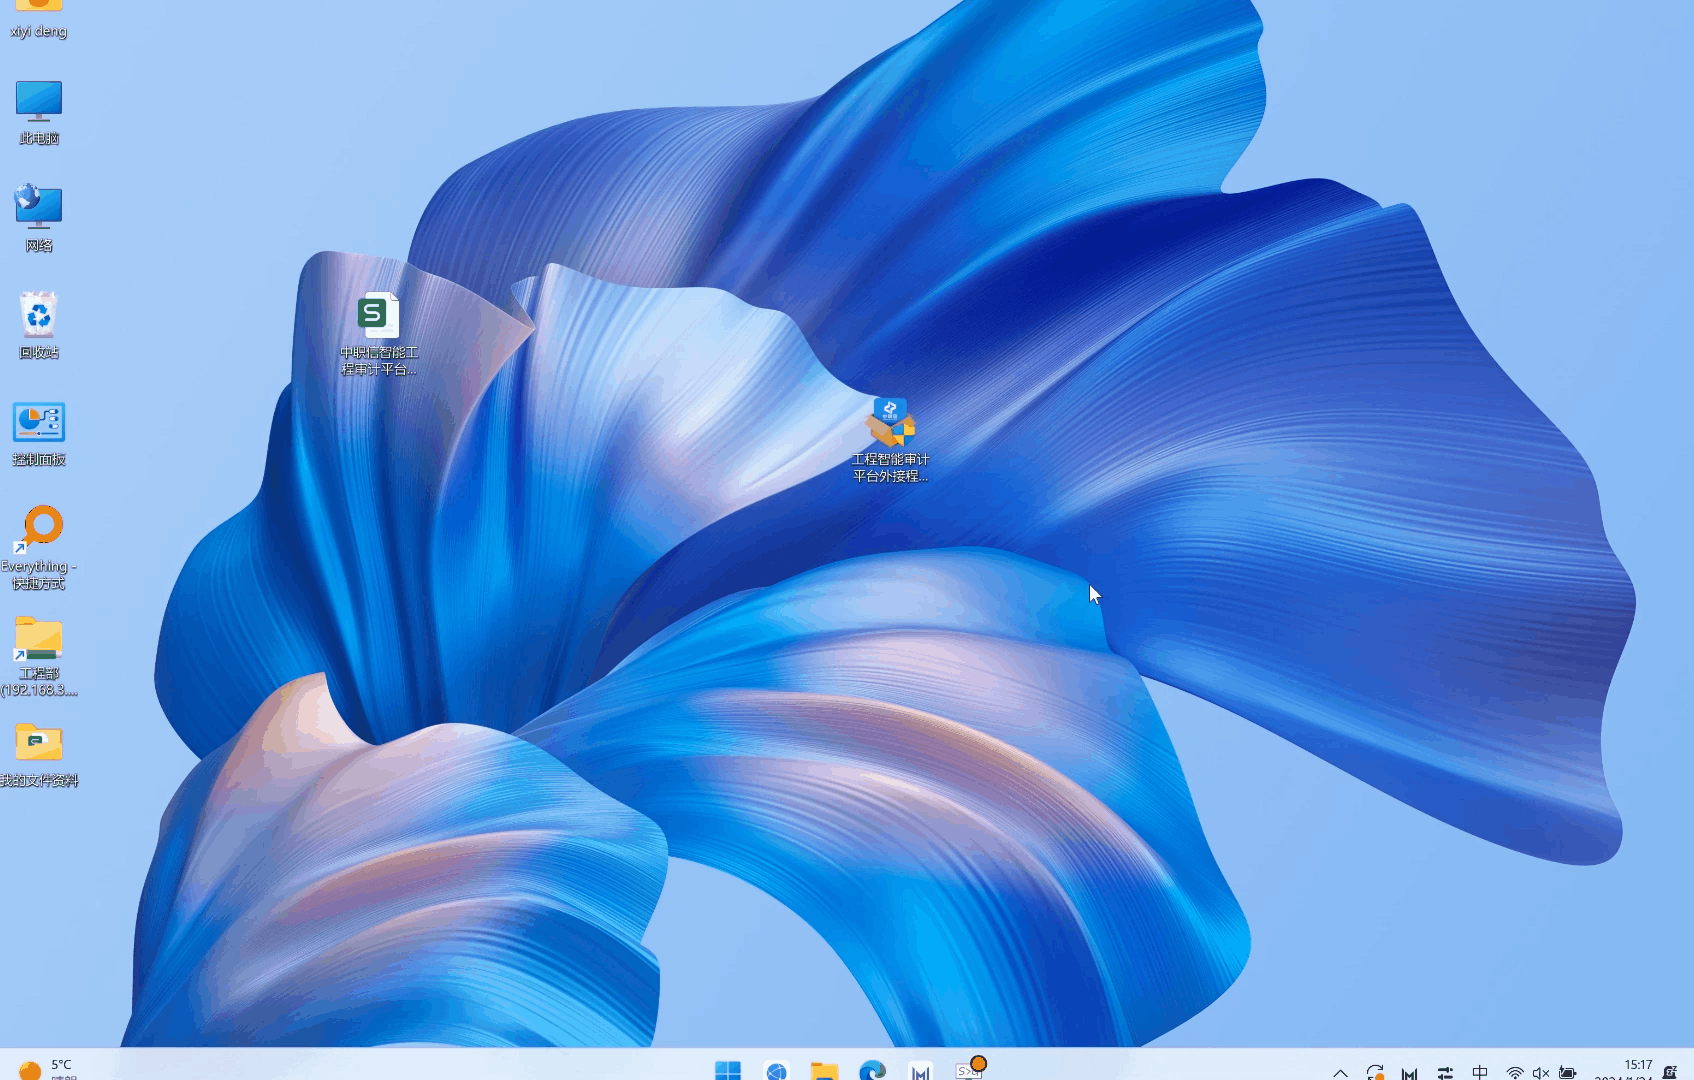Toggle the 中 Chinese input method indicator

click(x=1480, y=1072)
